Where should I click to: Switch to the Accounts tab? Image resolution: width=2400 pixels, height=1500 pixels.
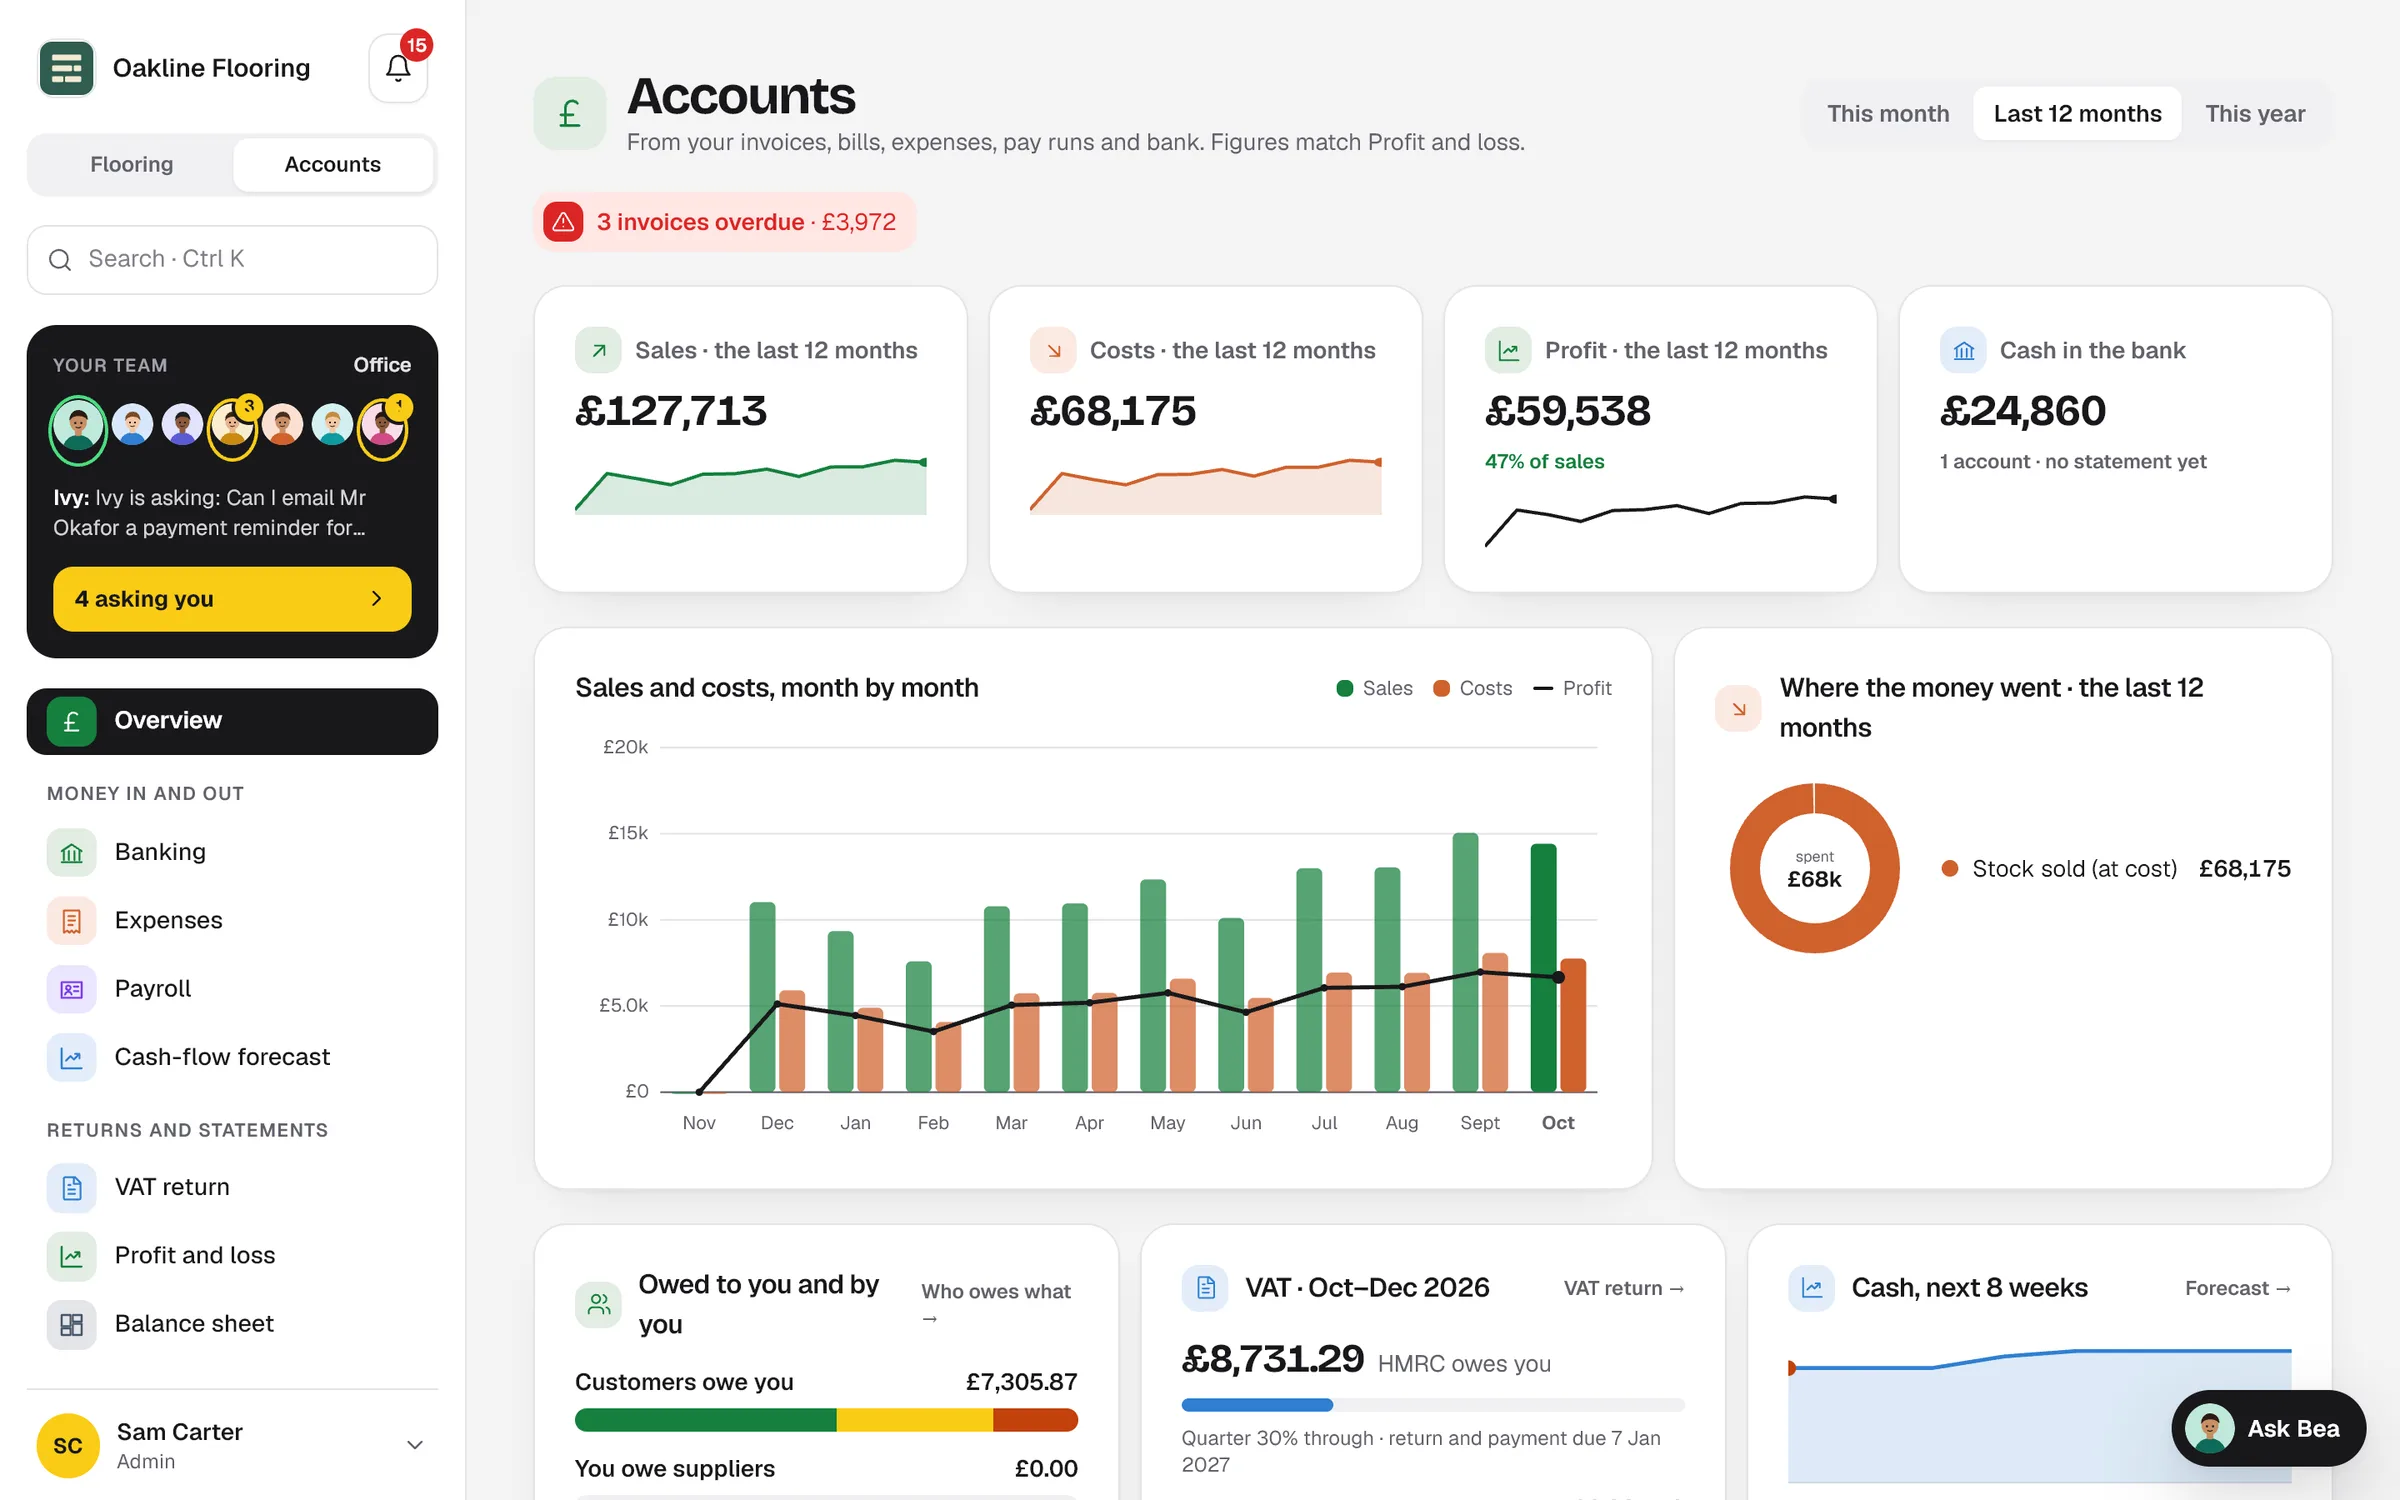[333, 164]
